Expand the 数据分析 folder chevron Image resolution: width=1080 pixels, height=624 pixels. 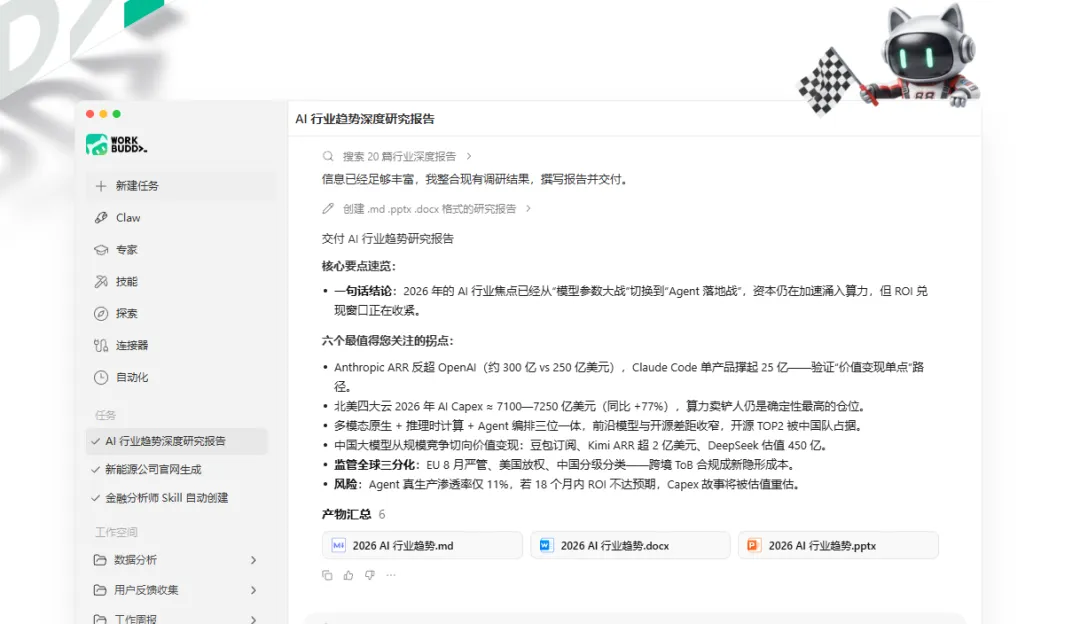(253, 560)
